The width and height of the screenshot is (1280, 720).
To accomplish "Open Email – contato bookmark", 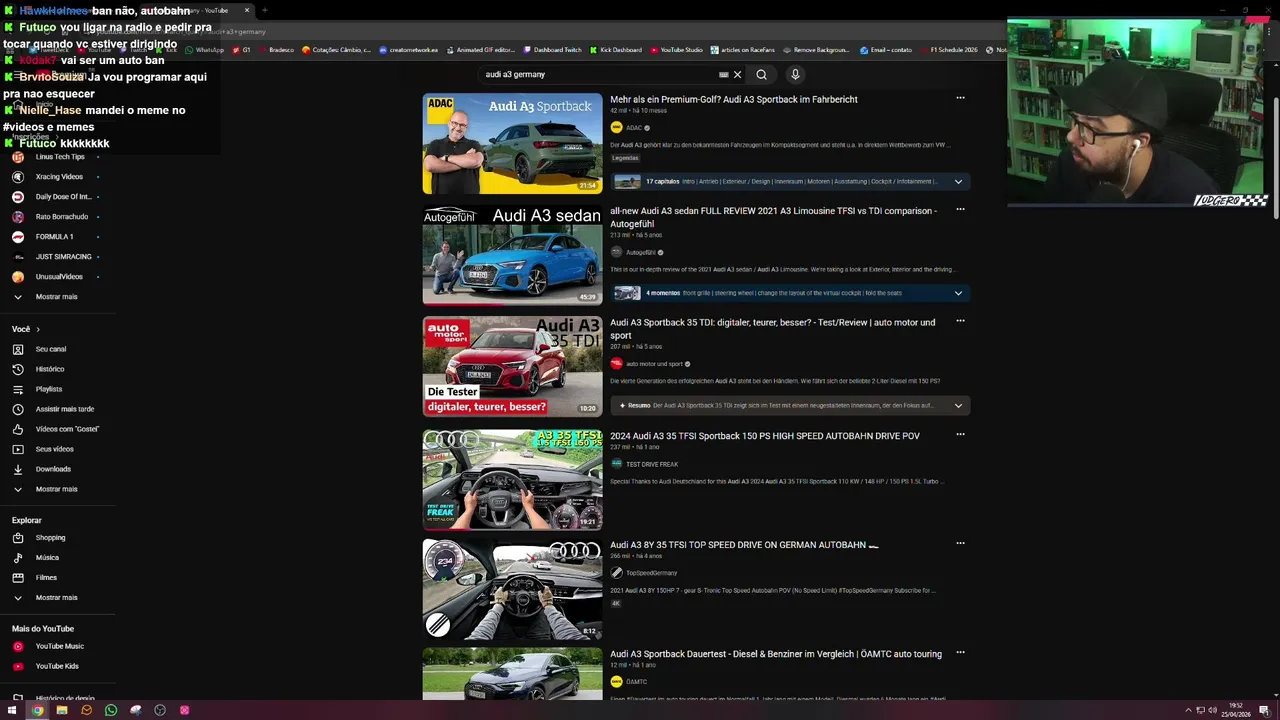I will click(886, 50).
